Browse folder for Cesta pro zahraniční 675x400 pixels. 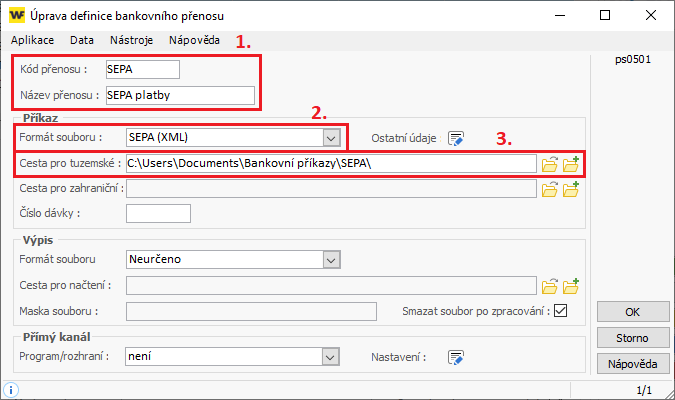click(x=550, y=189)
